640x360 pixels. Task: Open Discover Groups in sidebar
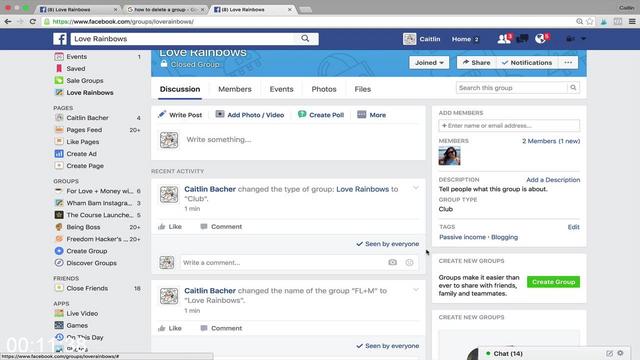(x=91, y=263)
